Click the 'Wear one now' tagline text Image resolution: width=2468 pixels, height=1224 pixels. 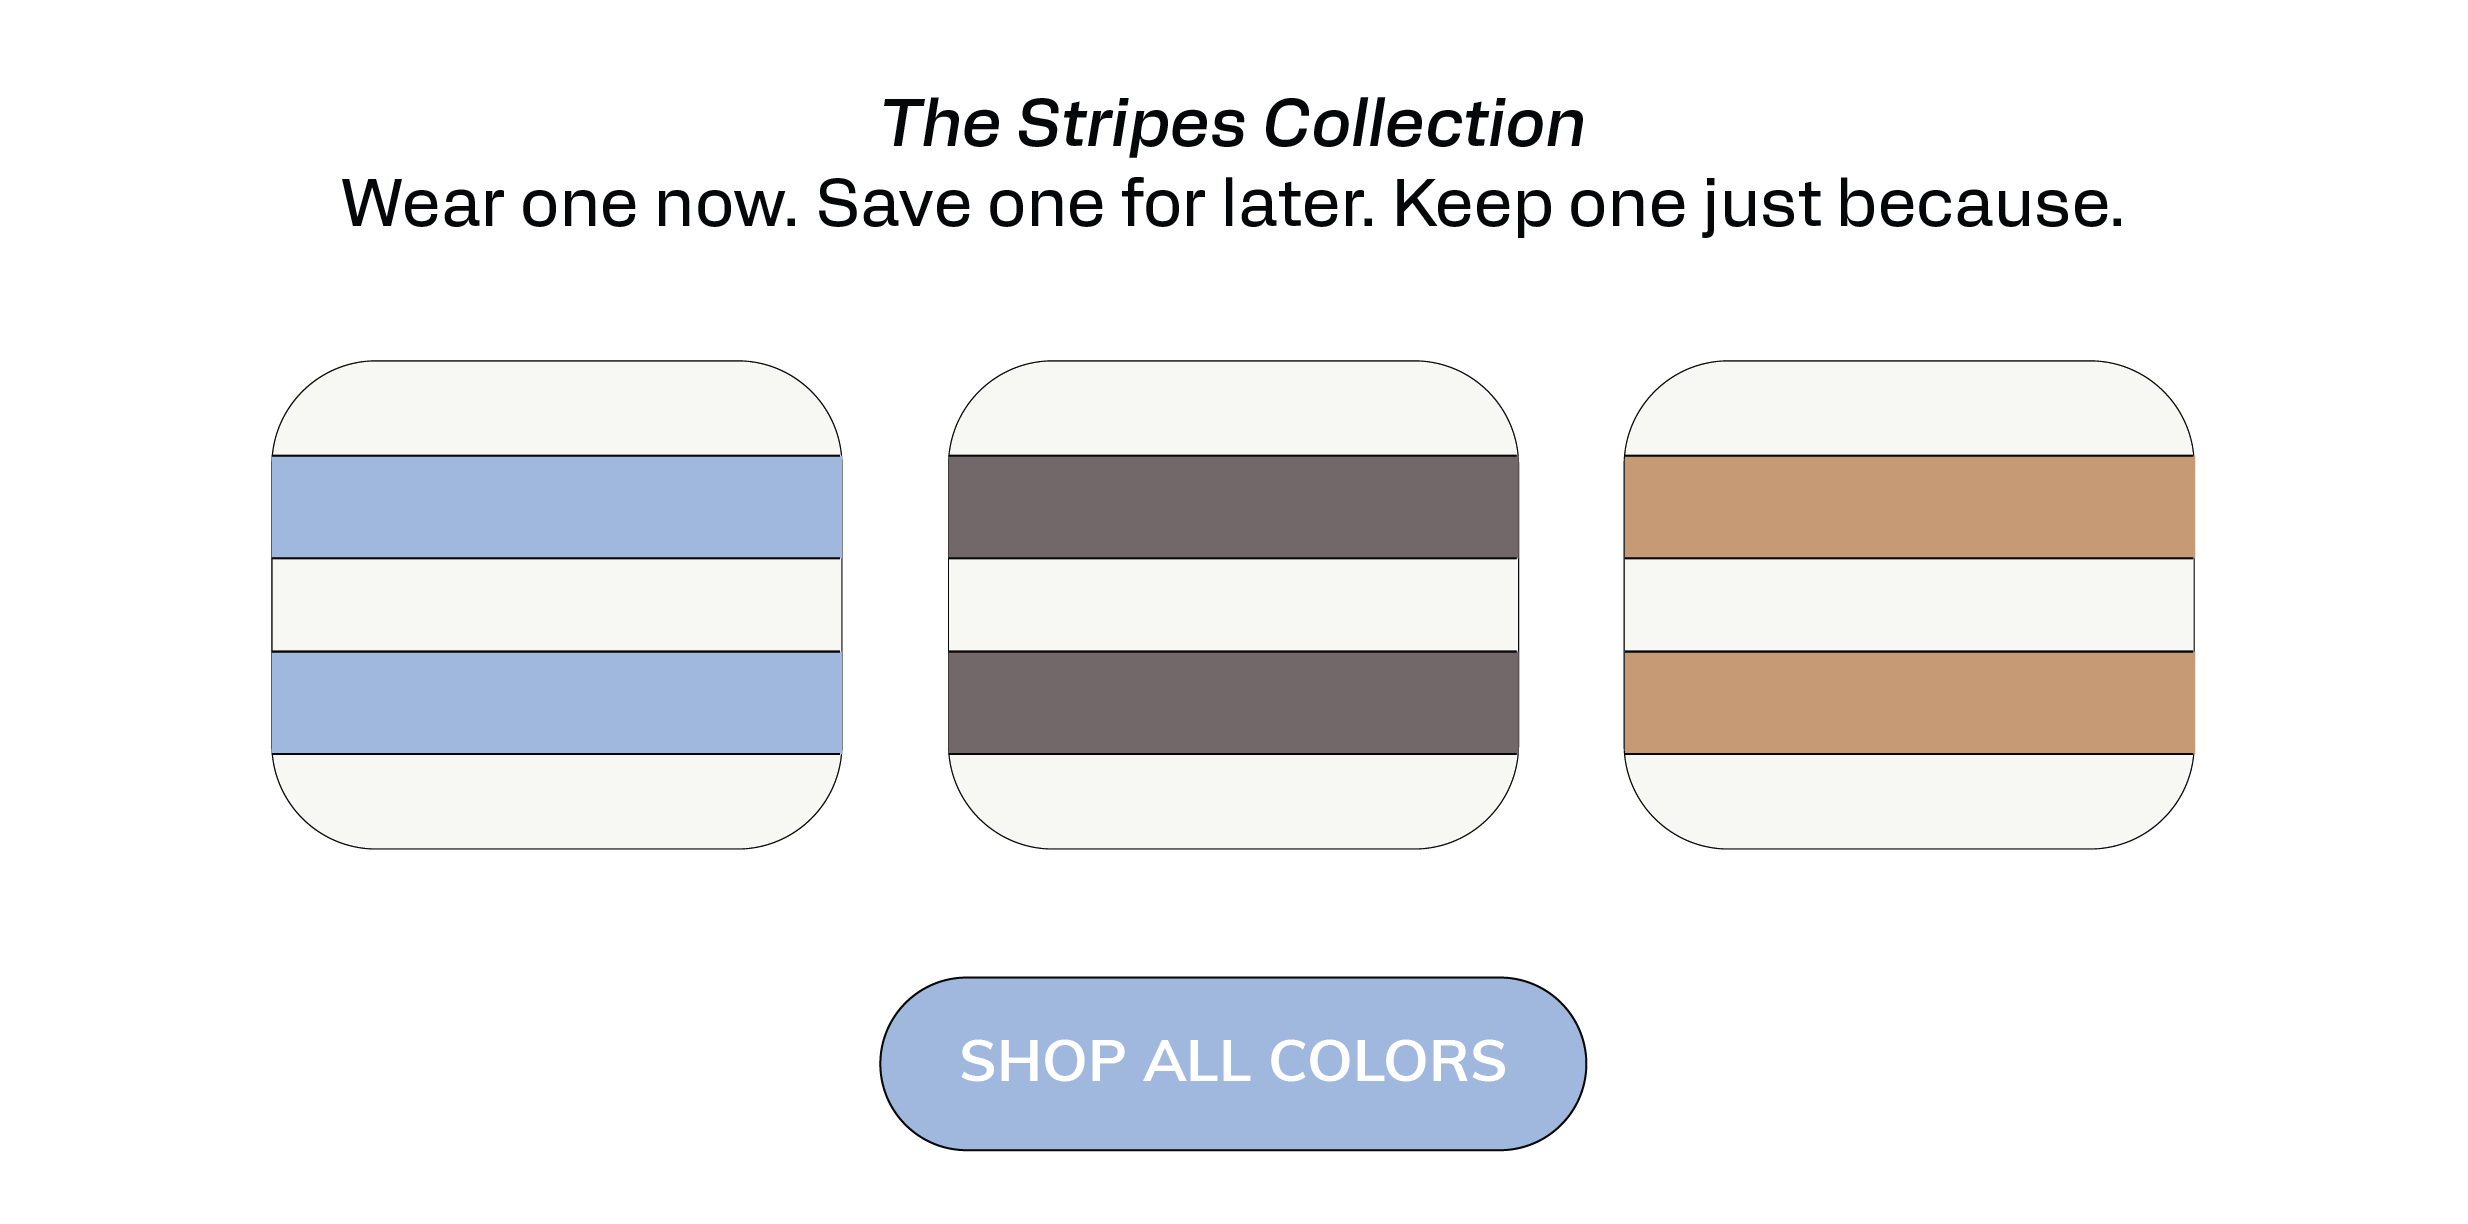pos(1232,204)
